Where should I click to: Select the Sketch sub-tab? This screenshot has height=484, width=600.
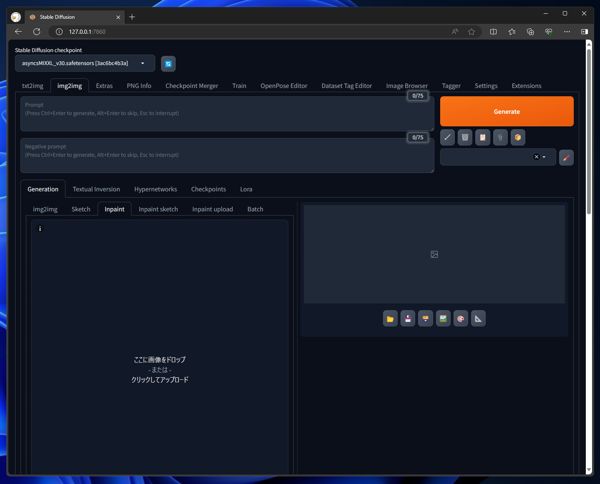pyautogui.click(x=81, y=209)
